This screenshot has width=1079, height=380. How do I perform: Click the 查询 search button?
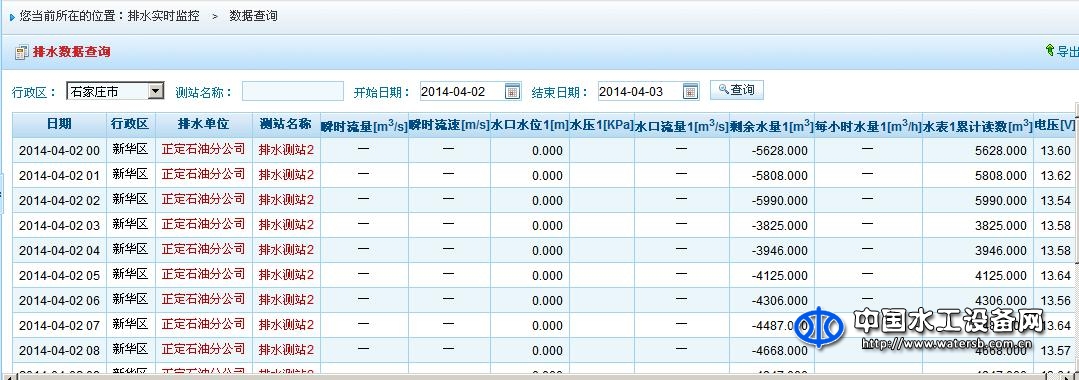tap(737, 90)
